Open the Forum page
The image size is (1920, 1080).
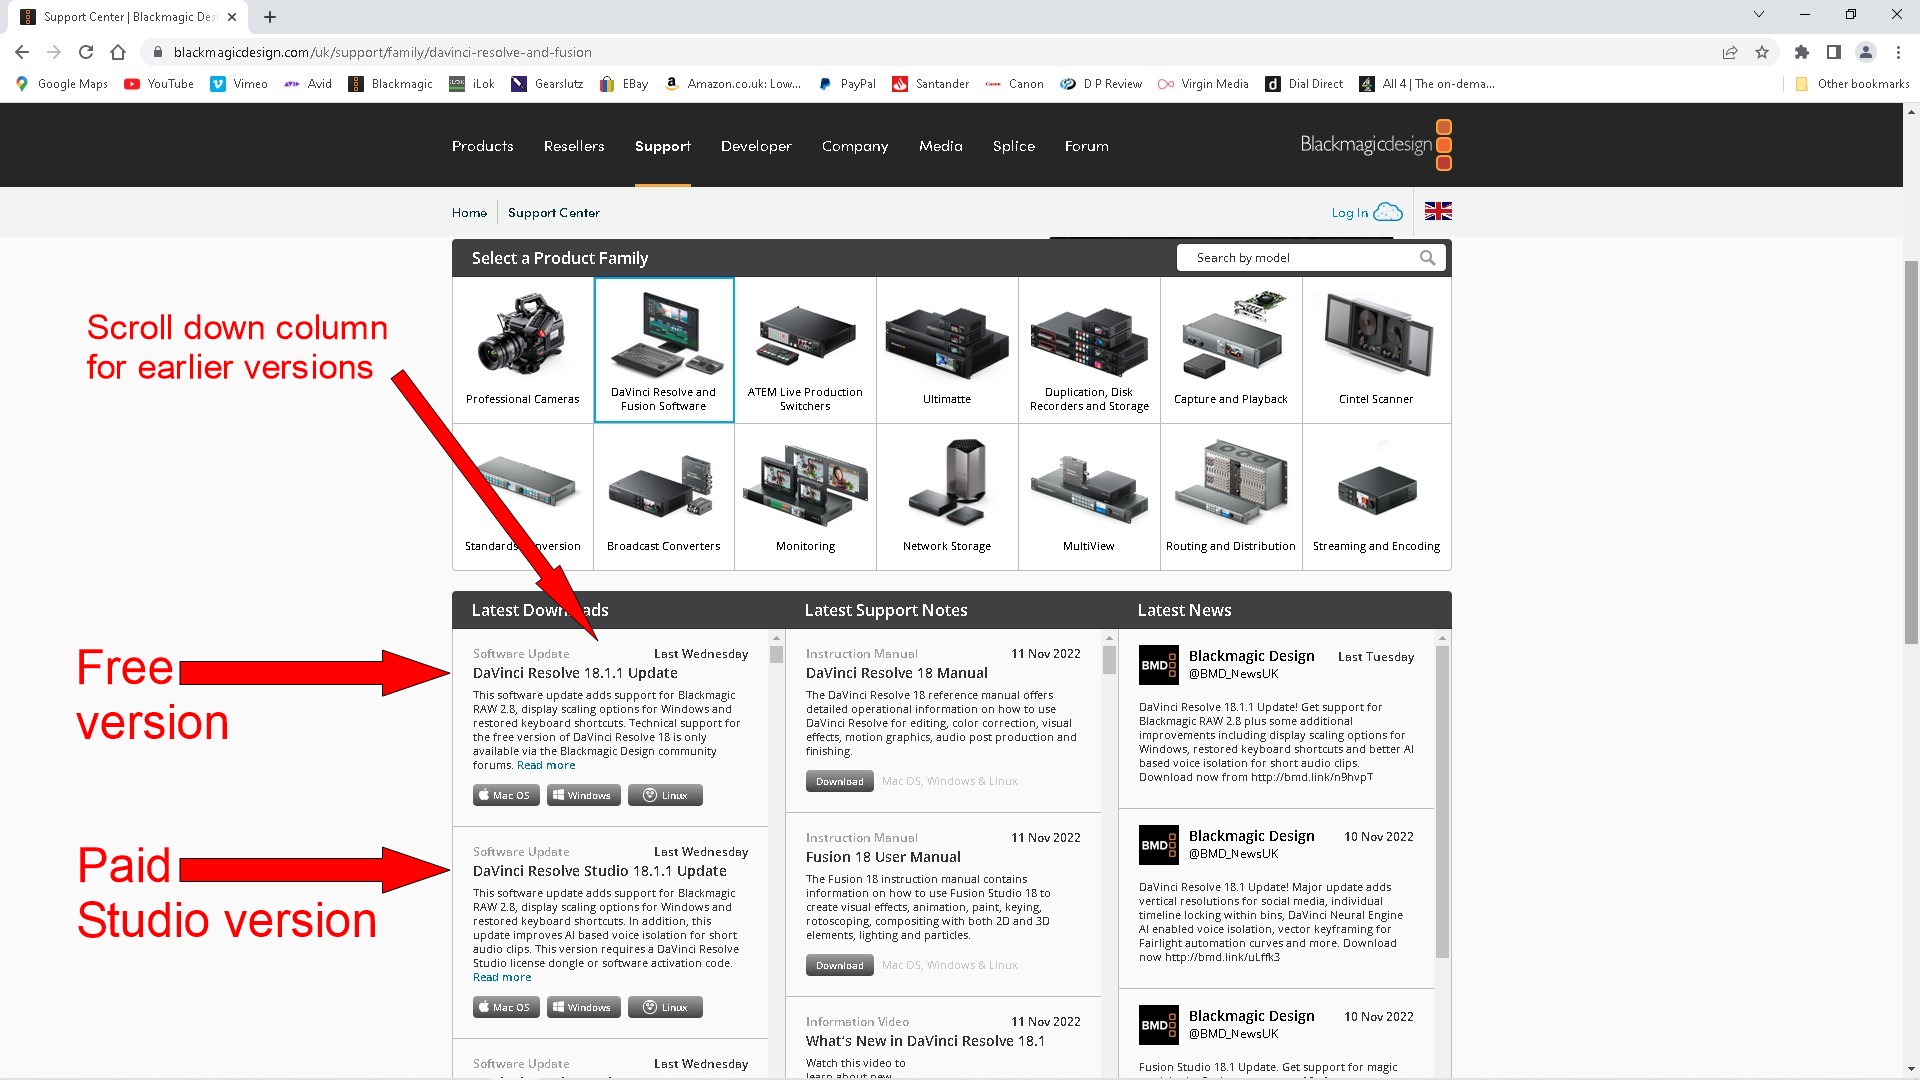pyautogui.click(x=1087, y=146)
